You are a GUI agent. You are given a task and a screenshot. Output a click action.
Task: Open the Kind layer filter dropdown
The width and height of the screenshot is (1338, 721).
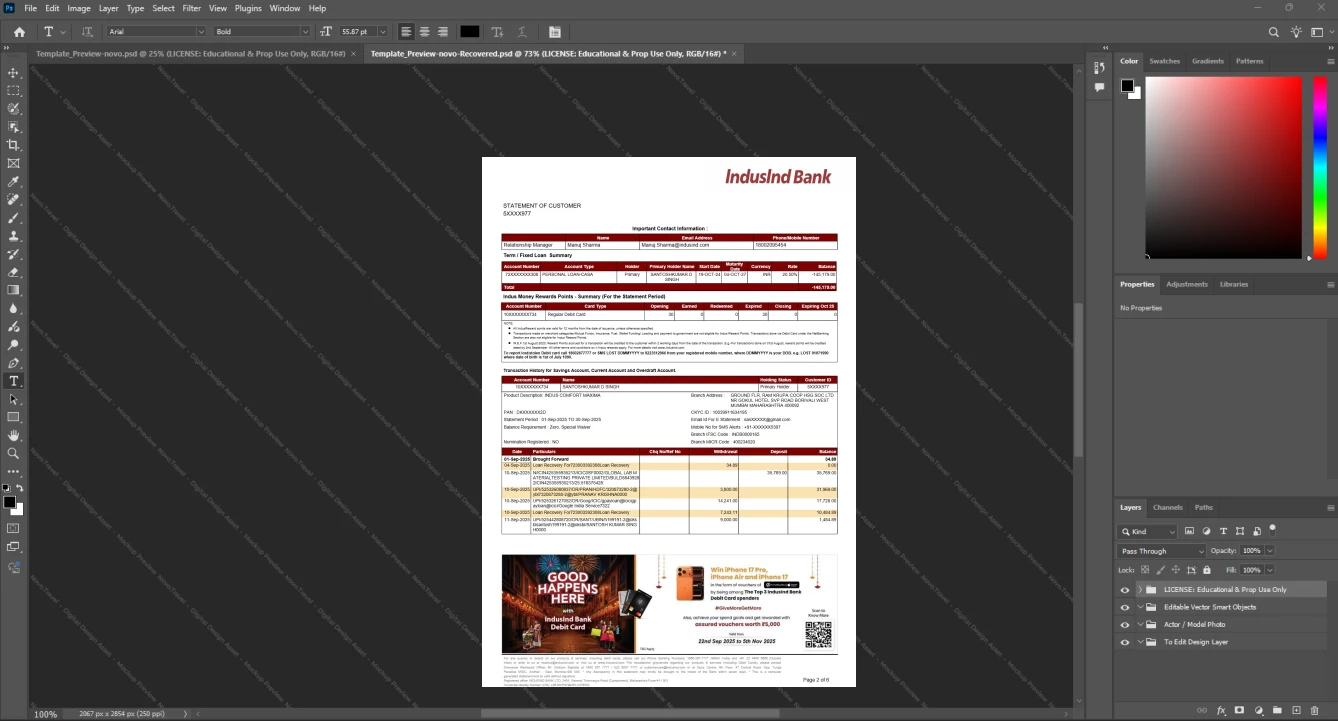(x=1148, y=532)
